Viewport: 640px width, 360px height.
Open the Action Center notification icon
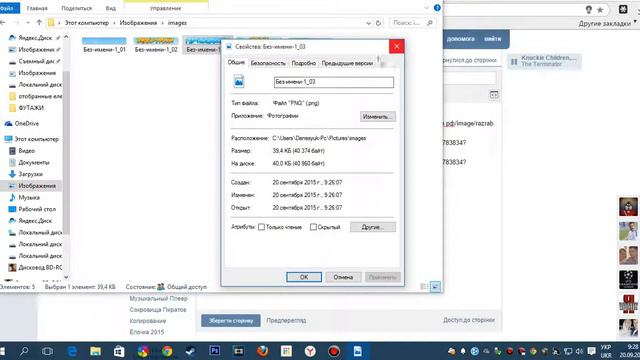591,351
